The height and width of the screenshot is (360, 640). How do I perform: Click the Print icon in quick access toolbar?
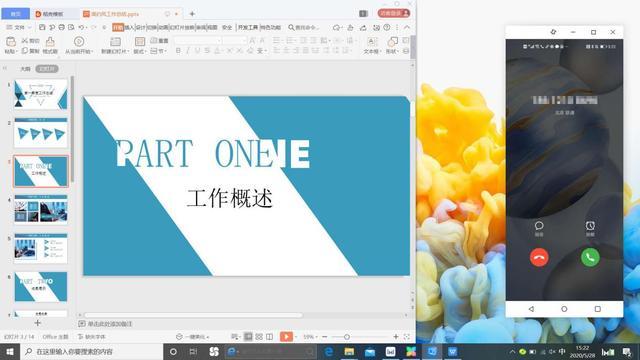click(x=62, y=27)
